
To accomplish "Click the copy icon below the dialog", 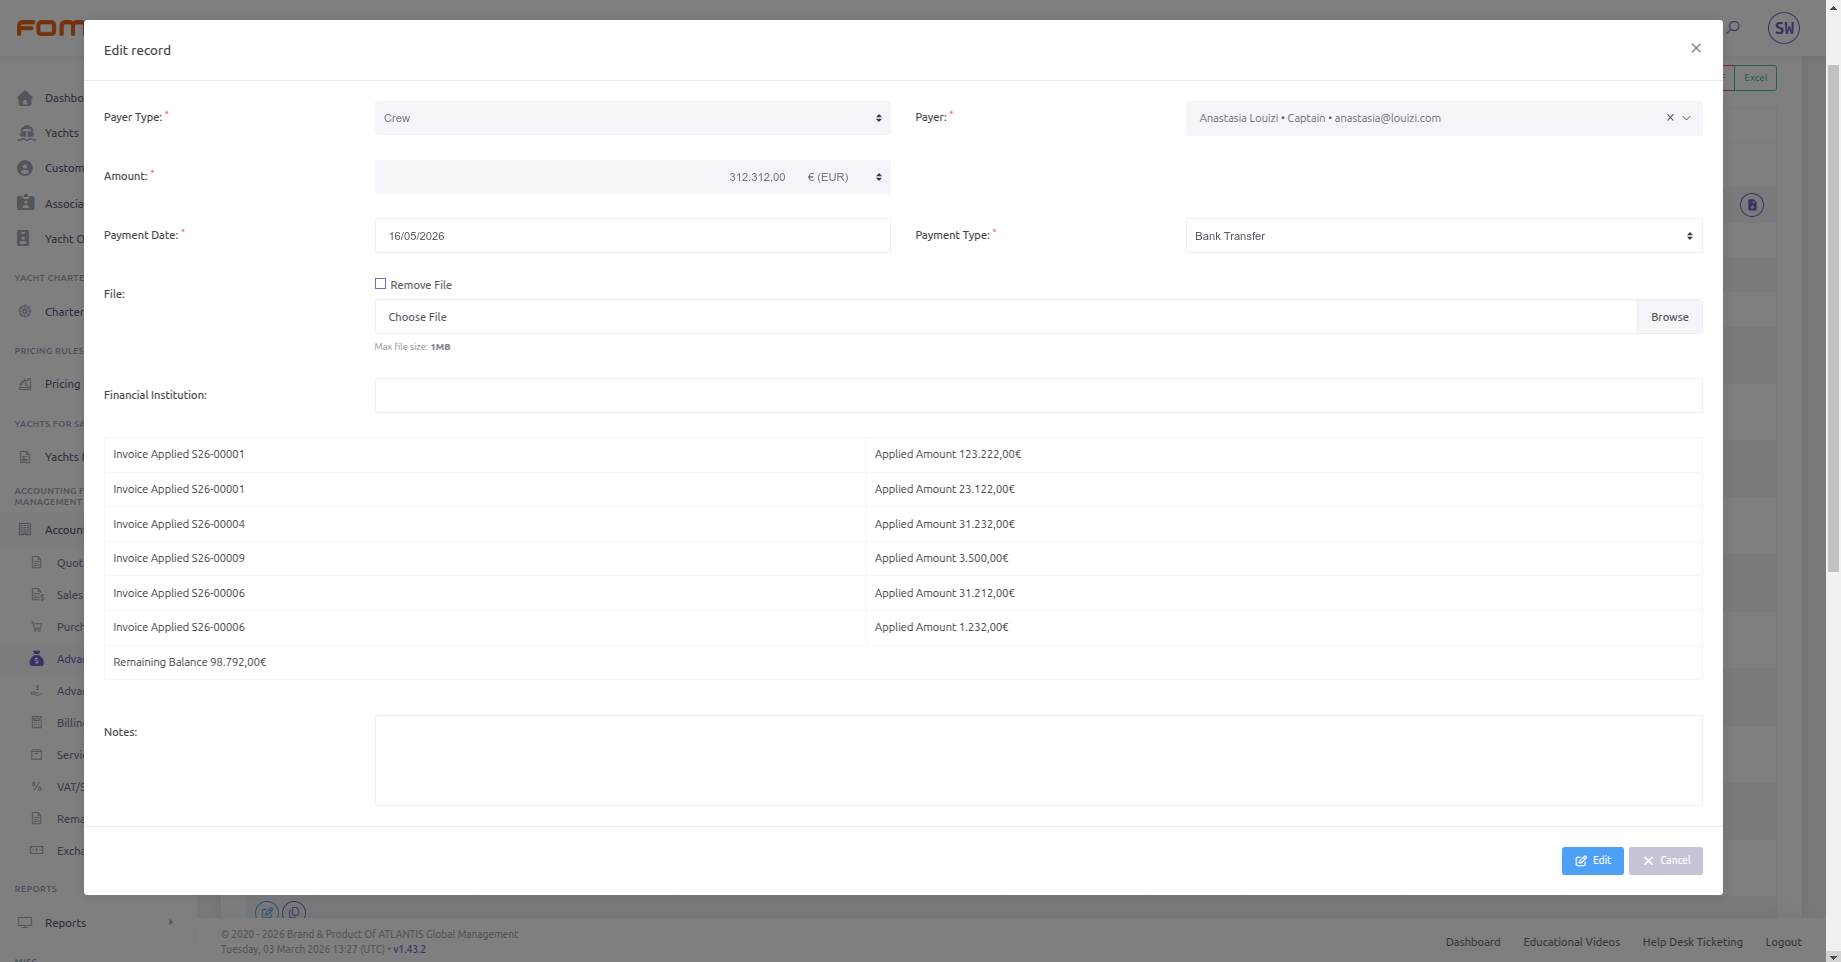I will 294,912.
